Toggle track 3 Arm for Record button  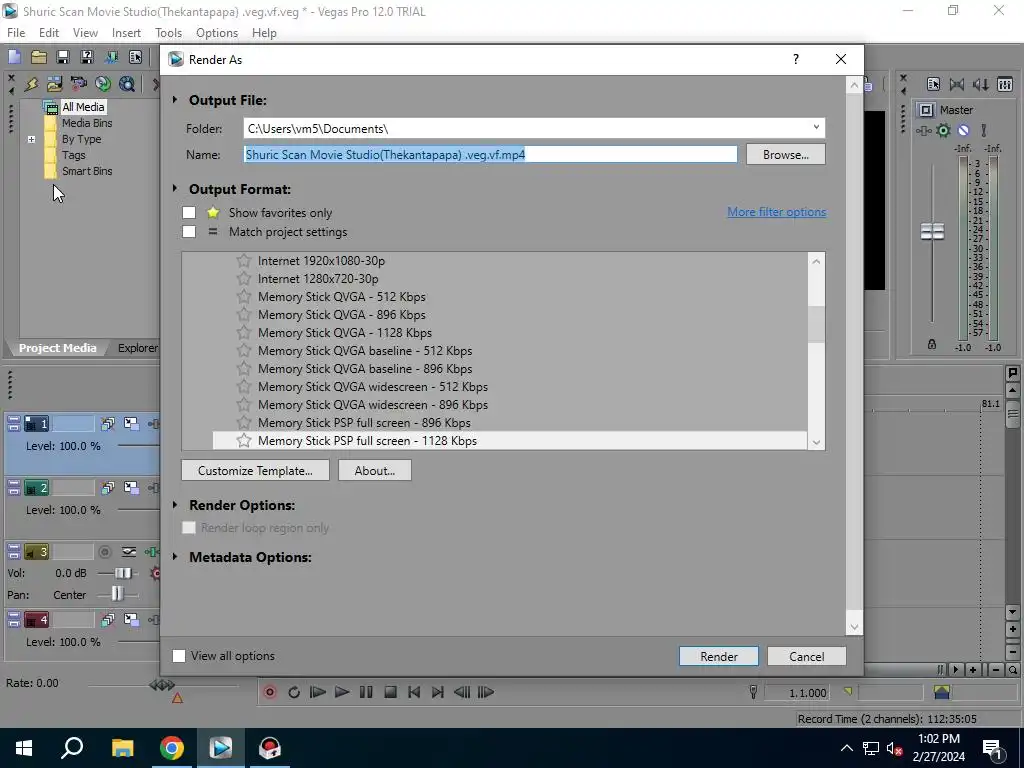(104, 552)
